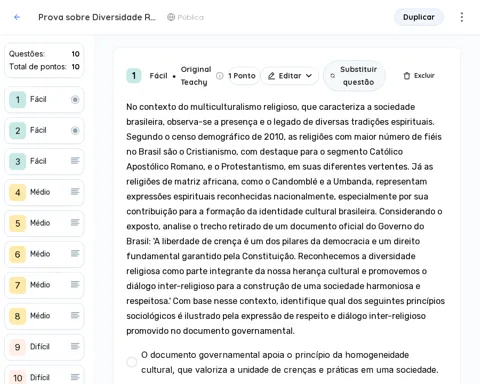
Task: Click essay lines icon on question 5 row
Action: [x=75, y=222]
